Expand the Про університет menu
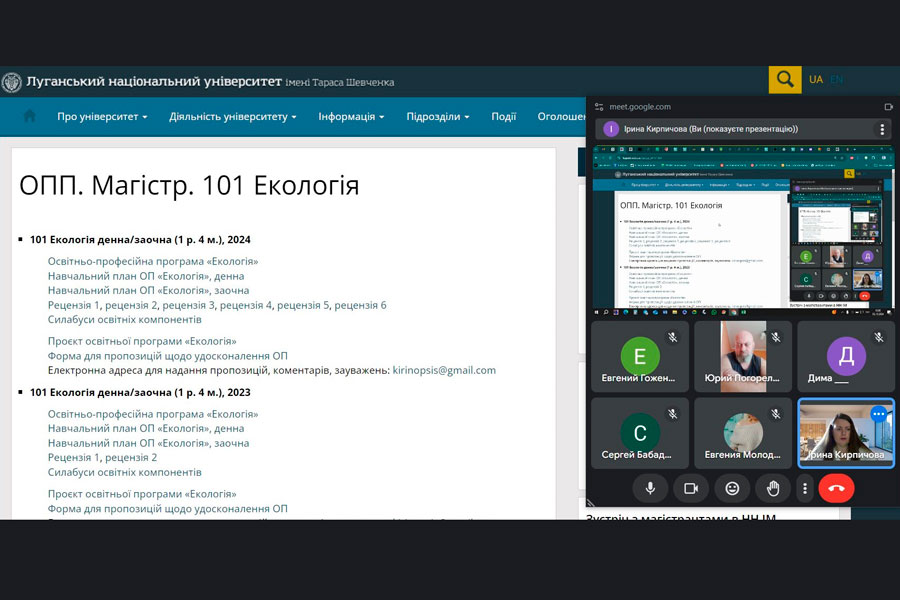 102,117
